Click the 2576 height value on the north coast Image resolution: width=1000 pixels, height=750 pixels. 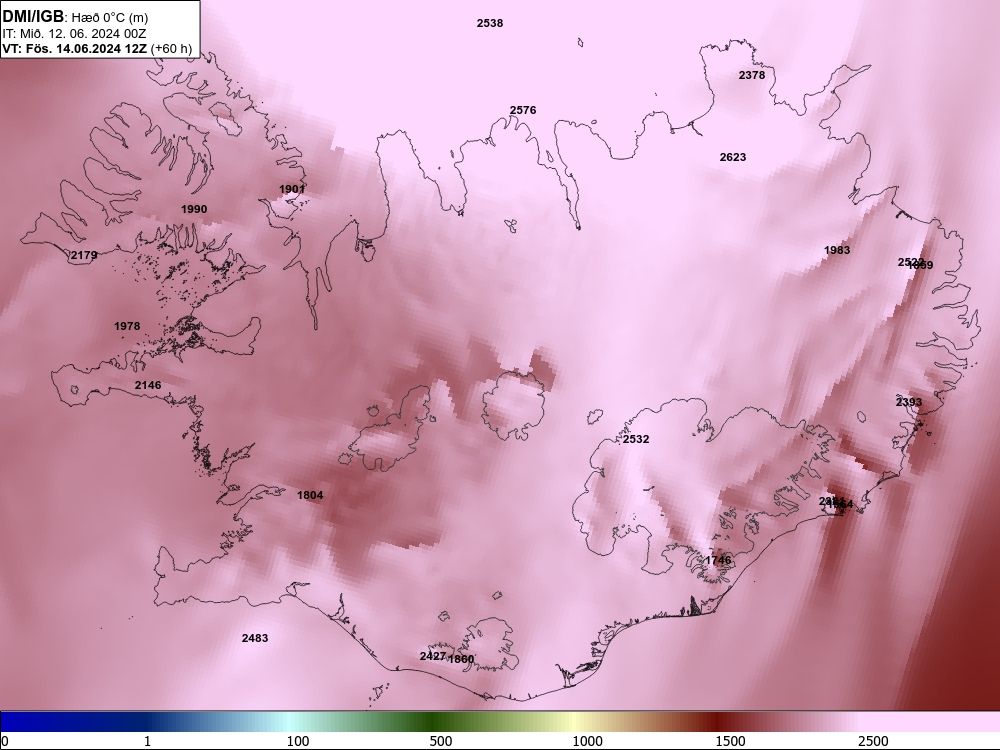523,110
